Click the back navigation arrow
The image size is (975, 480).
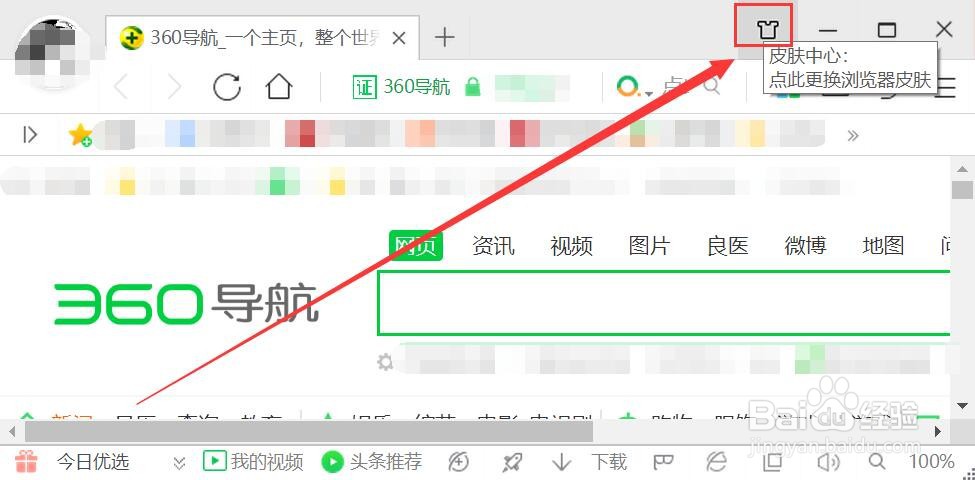pyautogui.click(x=122, y=87)
